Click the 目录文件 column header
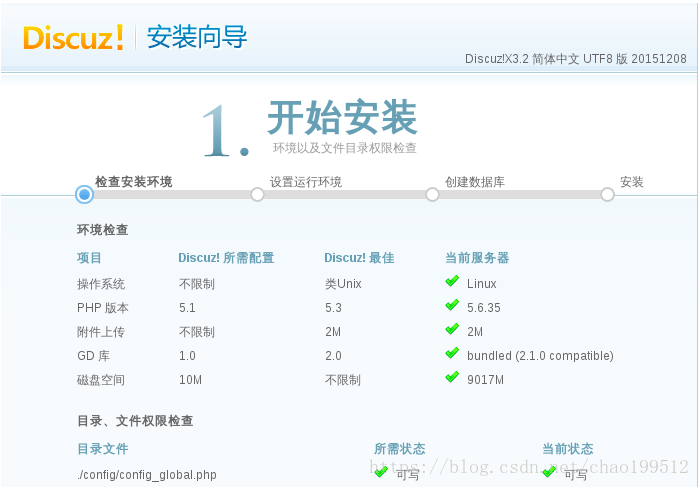 click(x=103, y=449)
